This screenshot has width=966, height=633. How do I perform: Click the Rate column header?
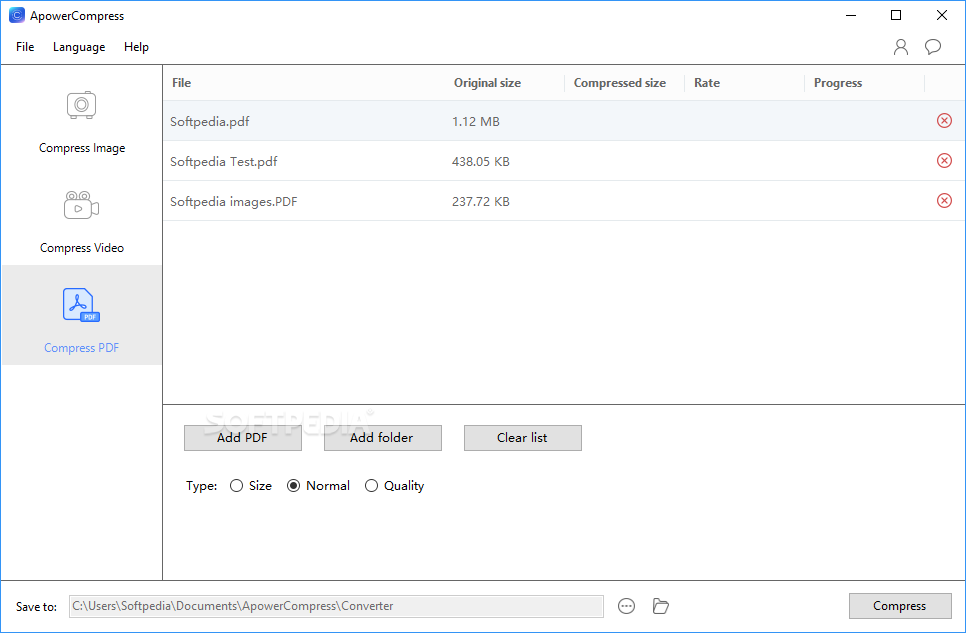coord(707,83)
